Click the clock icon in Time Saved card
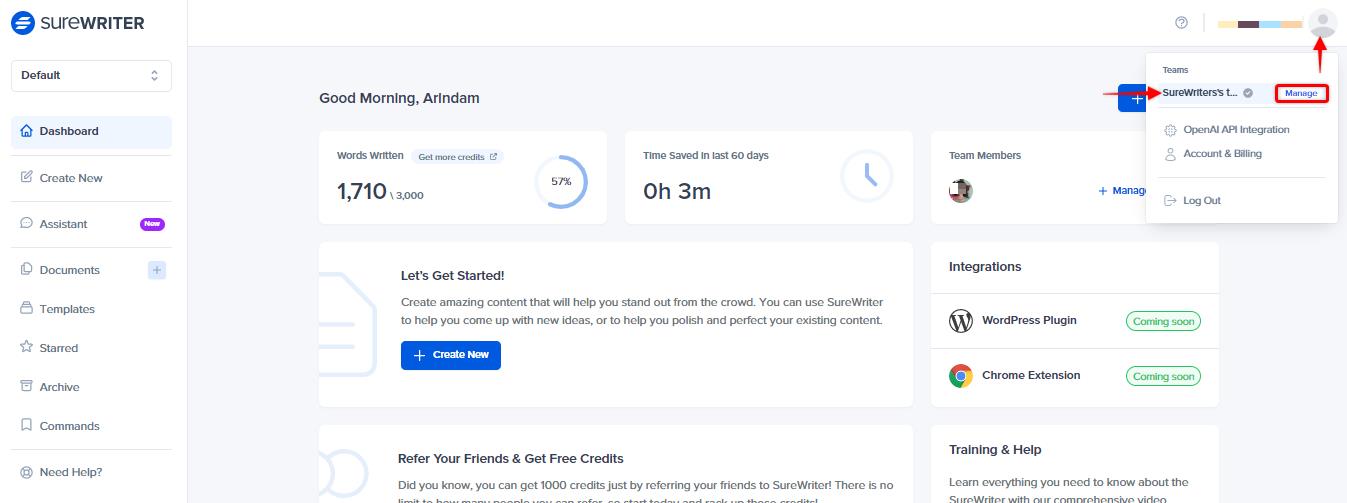 [866, 177]
